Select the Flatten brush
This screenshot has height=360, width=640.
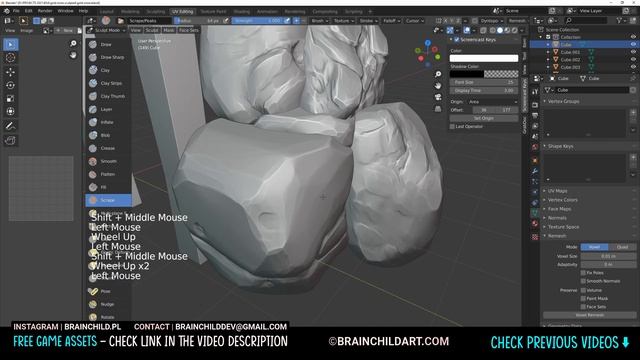click(108, 174)
